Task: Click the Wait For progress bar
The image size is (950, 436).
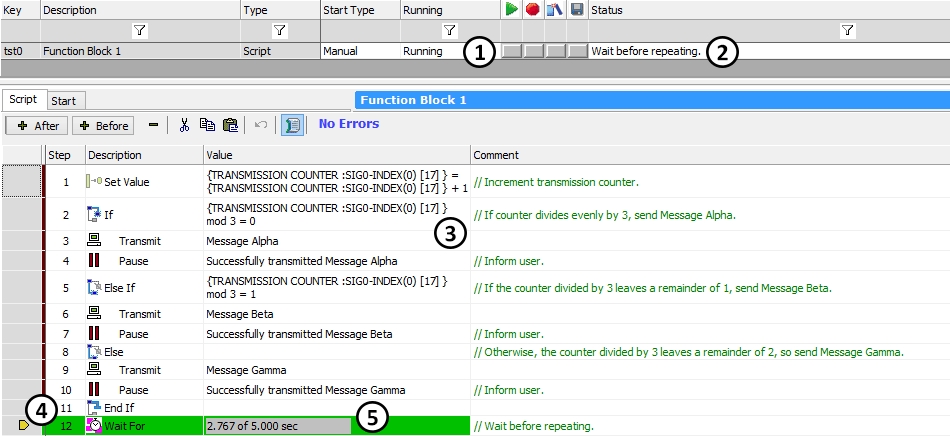Action: (x=277, y=426)
